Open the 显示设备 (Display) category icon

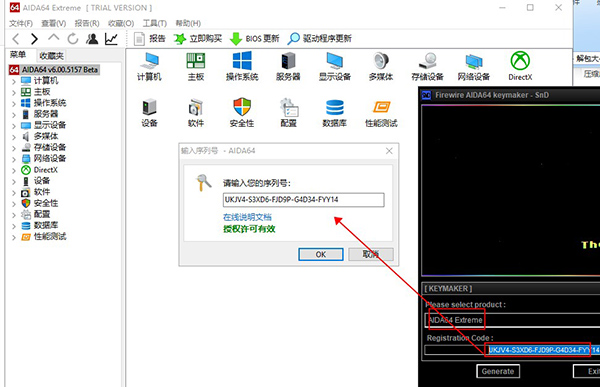click(x=335, y=67)
